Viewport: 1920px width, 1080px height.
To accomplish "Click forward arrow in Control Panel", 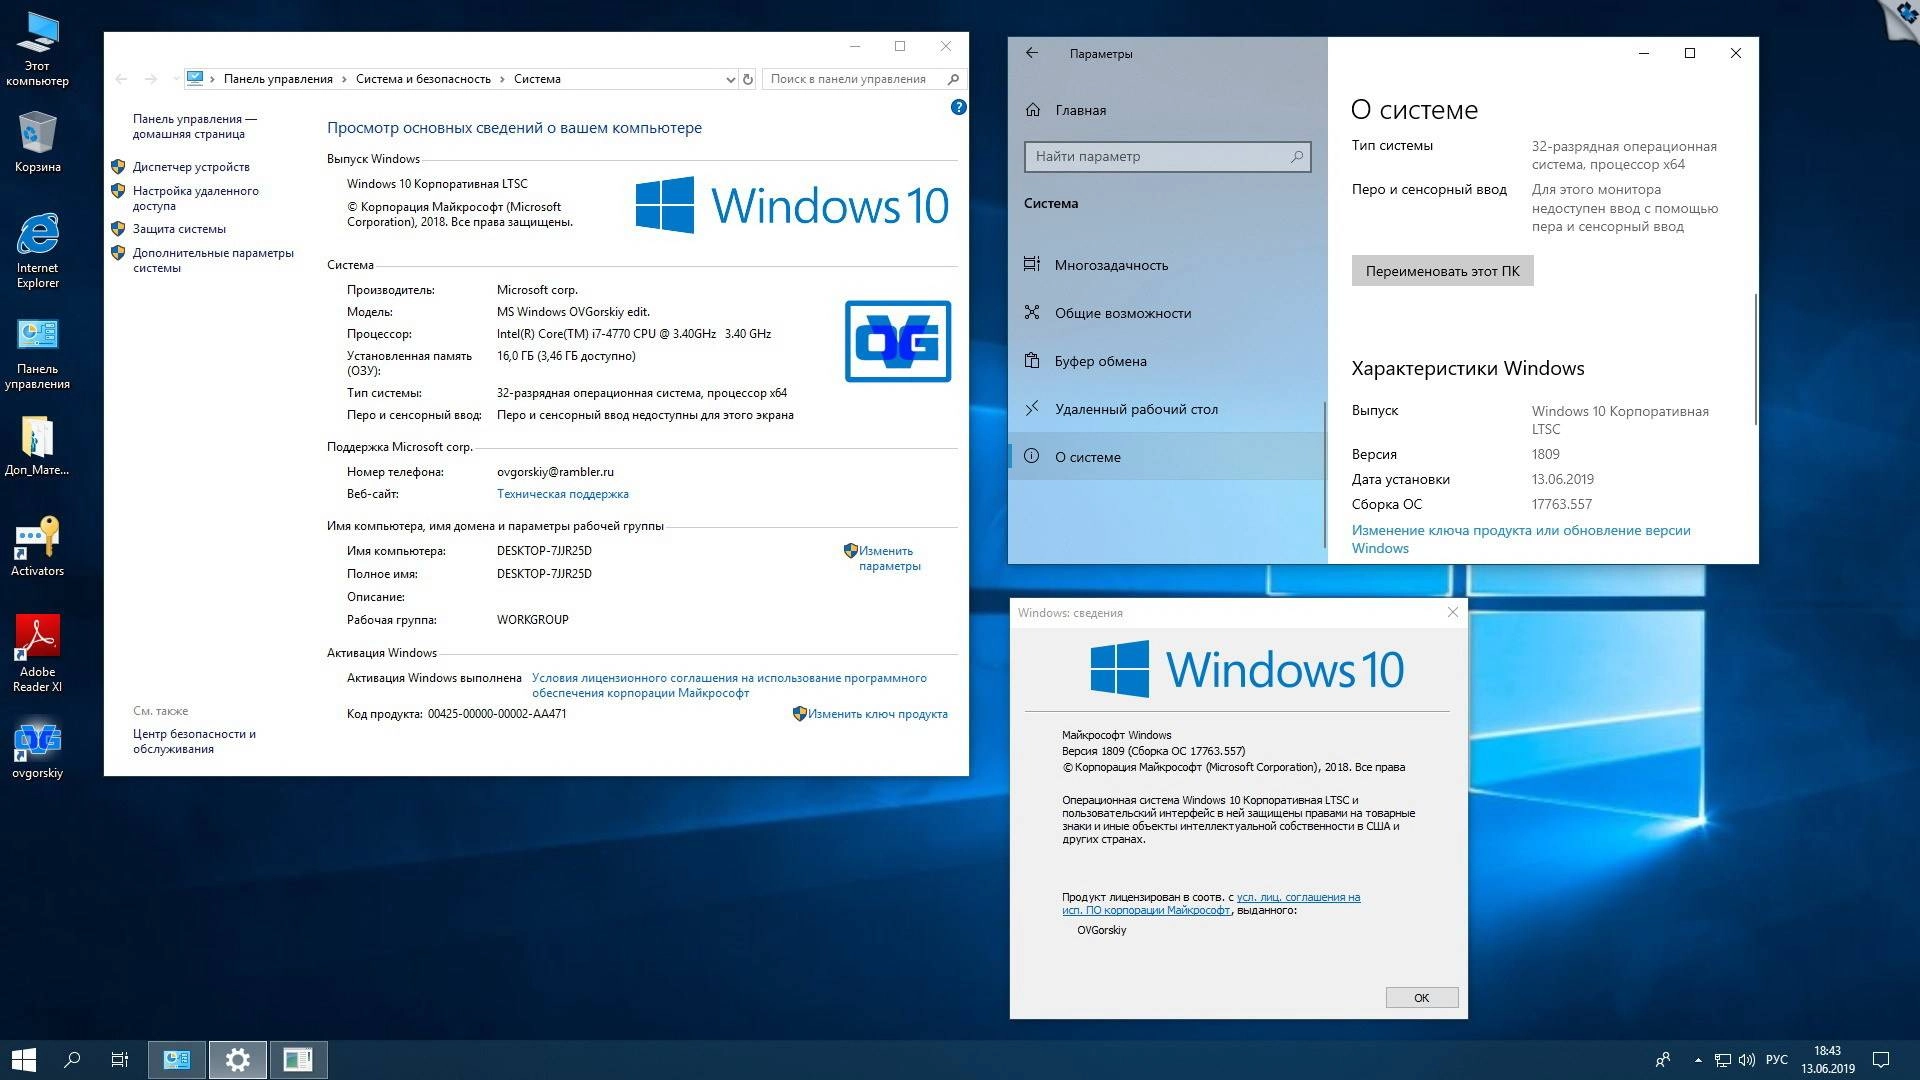I will click(x=150, y=79).
